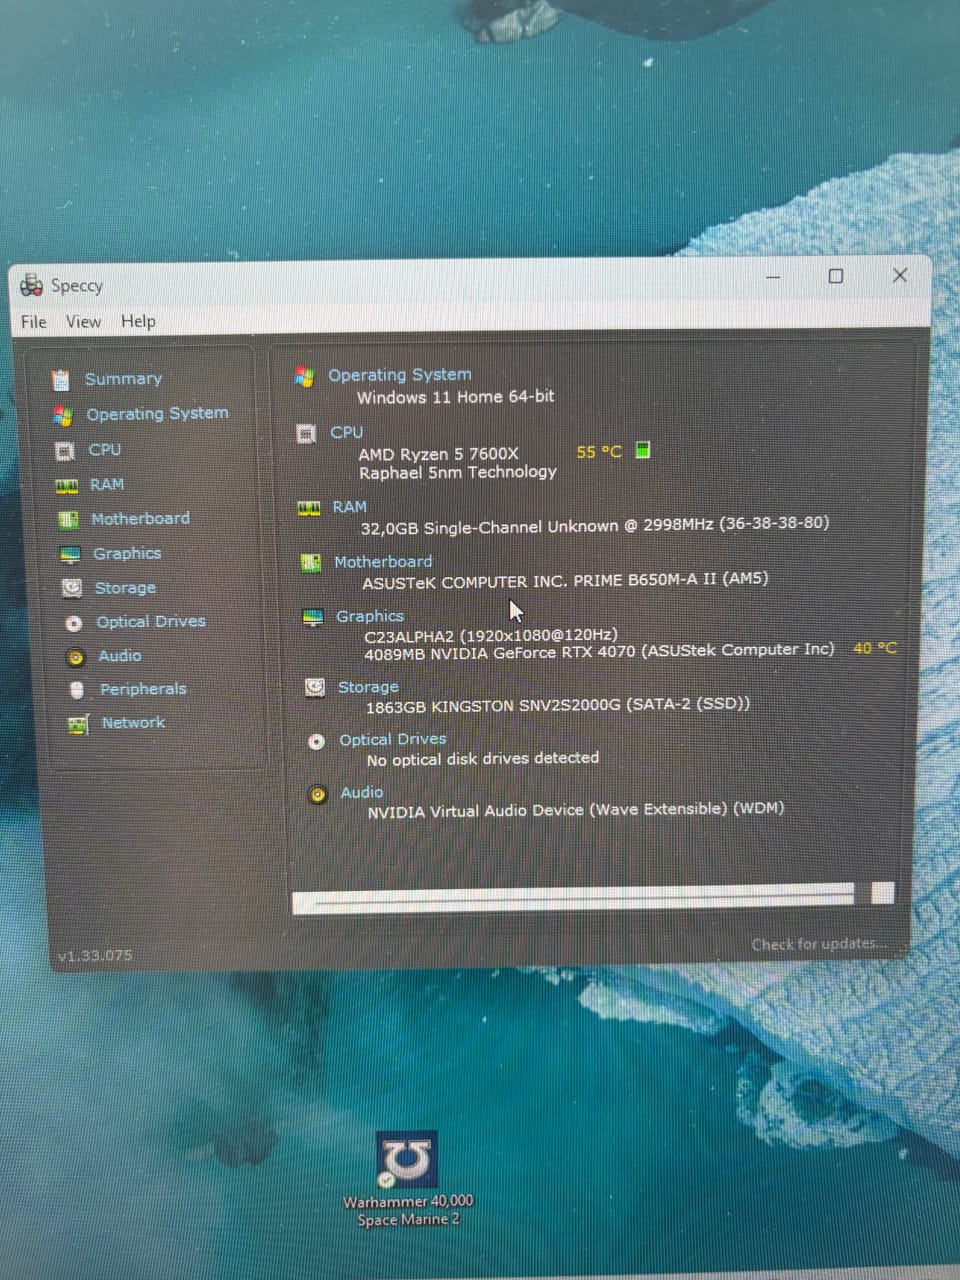Screen dimensions: 960x1280
Task: Open the Graphics heading link in summary
Action: [370, 617]
